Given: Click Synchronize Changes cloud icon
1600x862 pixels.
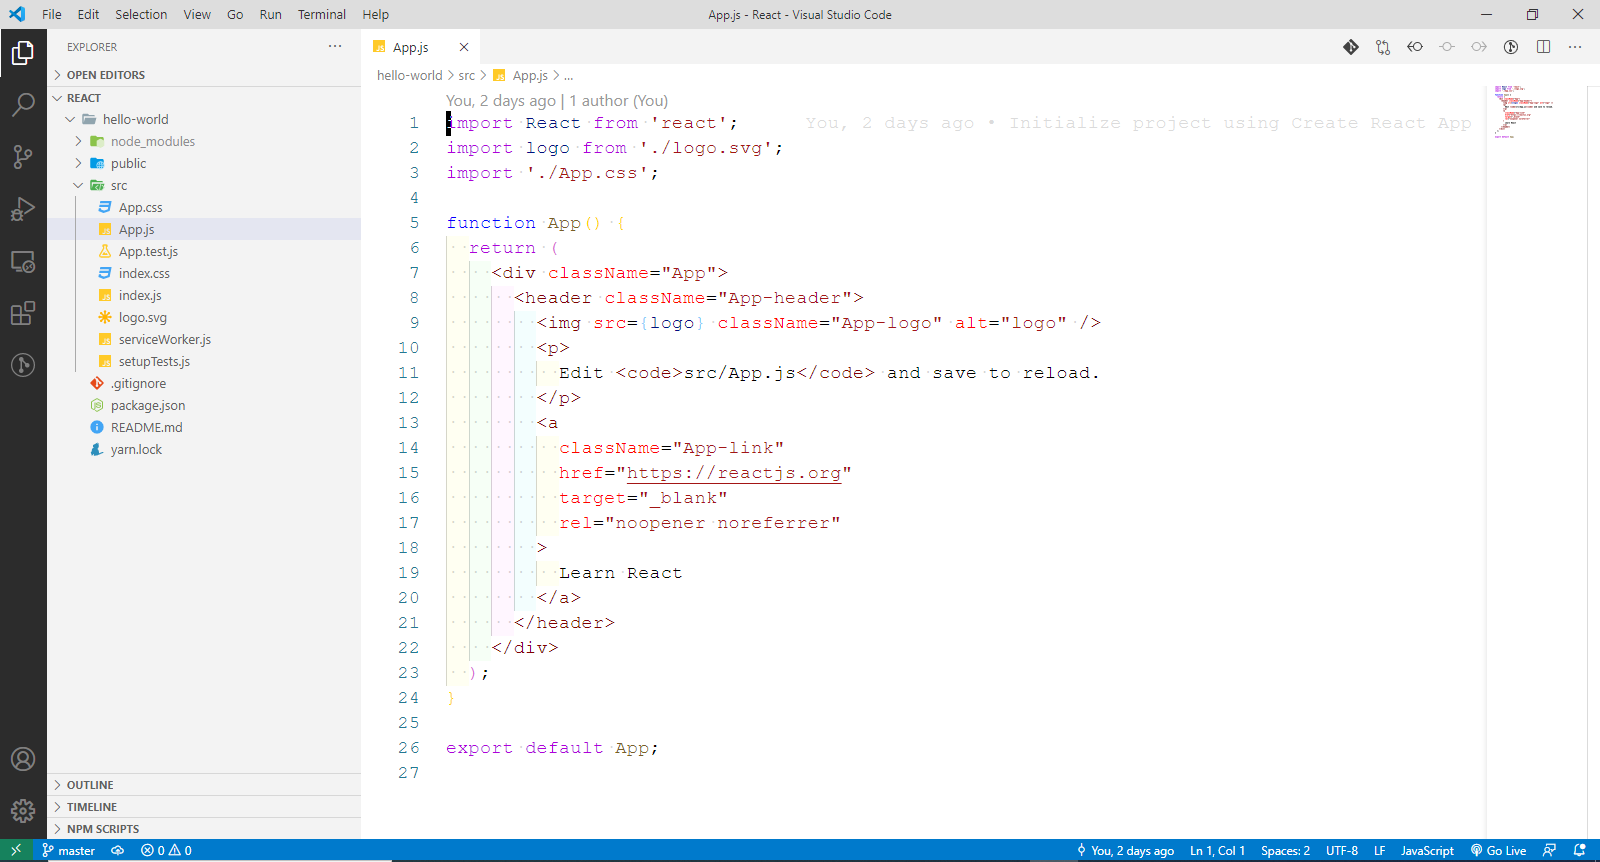Looking at the screenshot, I should (x=117, y=851).
